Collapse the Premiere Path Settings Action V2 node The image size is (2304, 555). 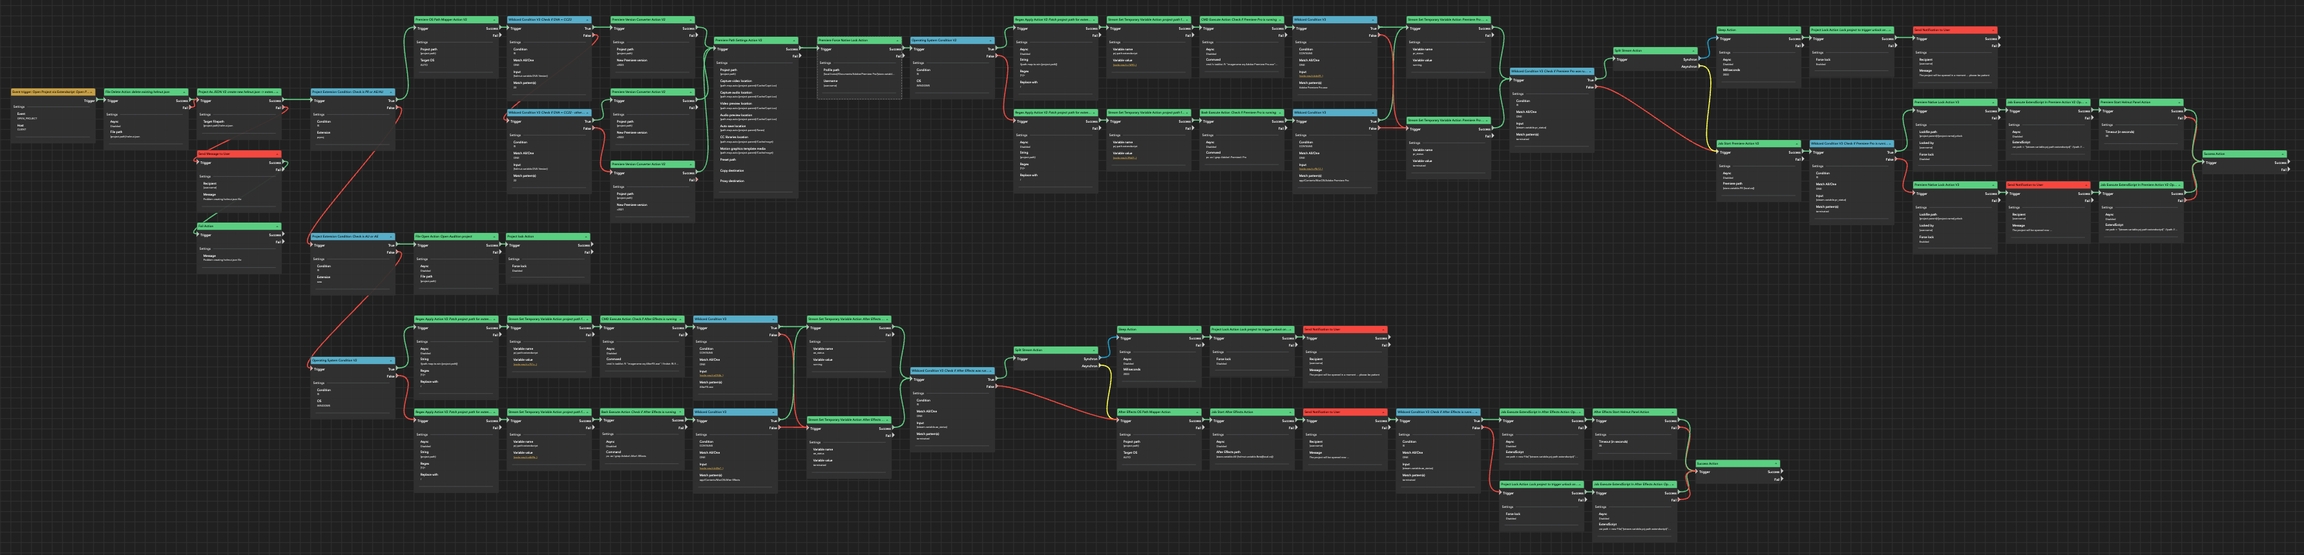[795, 41]
